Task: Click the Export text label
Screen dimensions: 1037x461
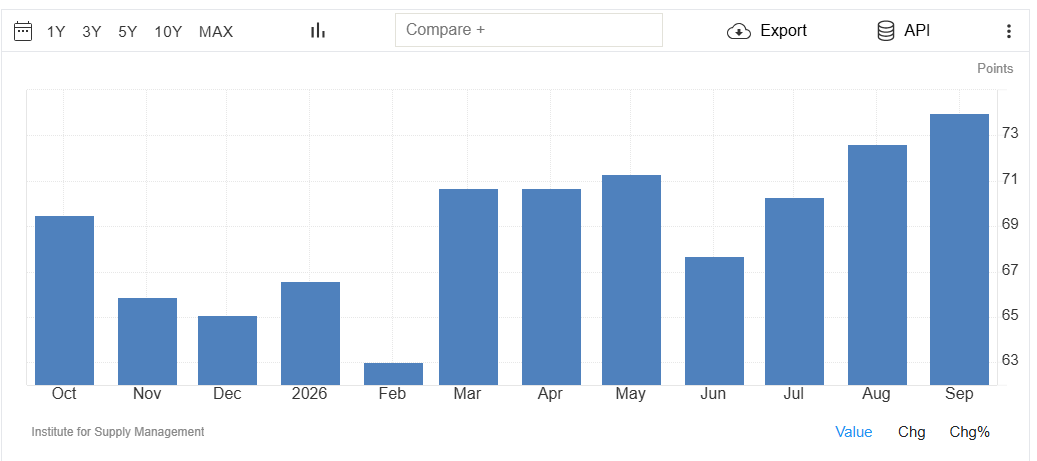Action: [x=784, y=31]
